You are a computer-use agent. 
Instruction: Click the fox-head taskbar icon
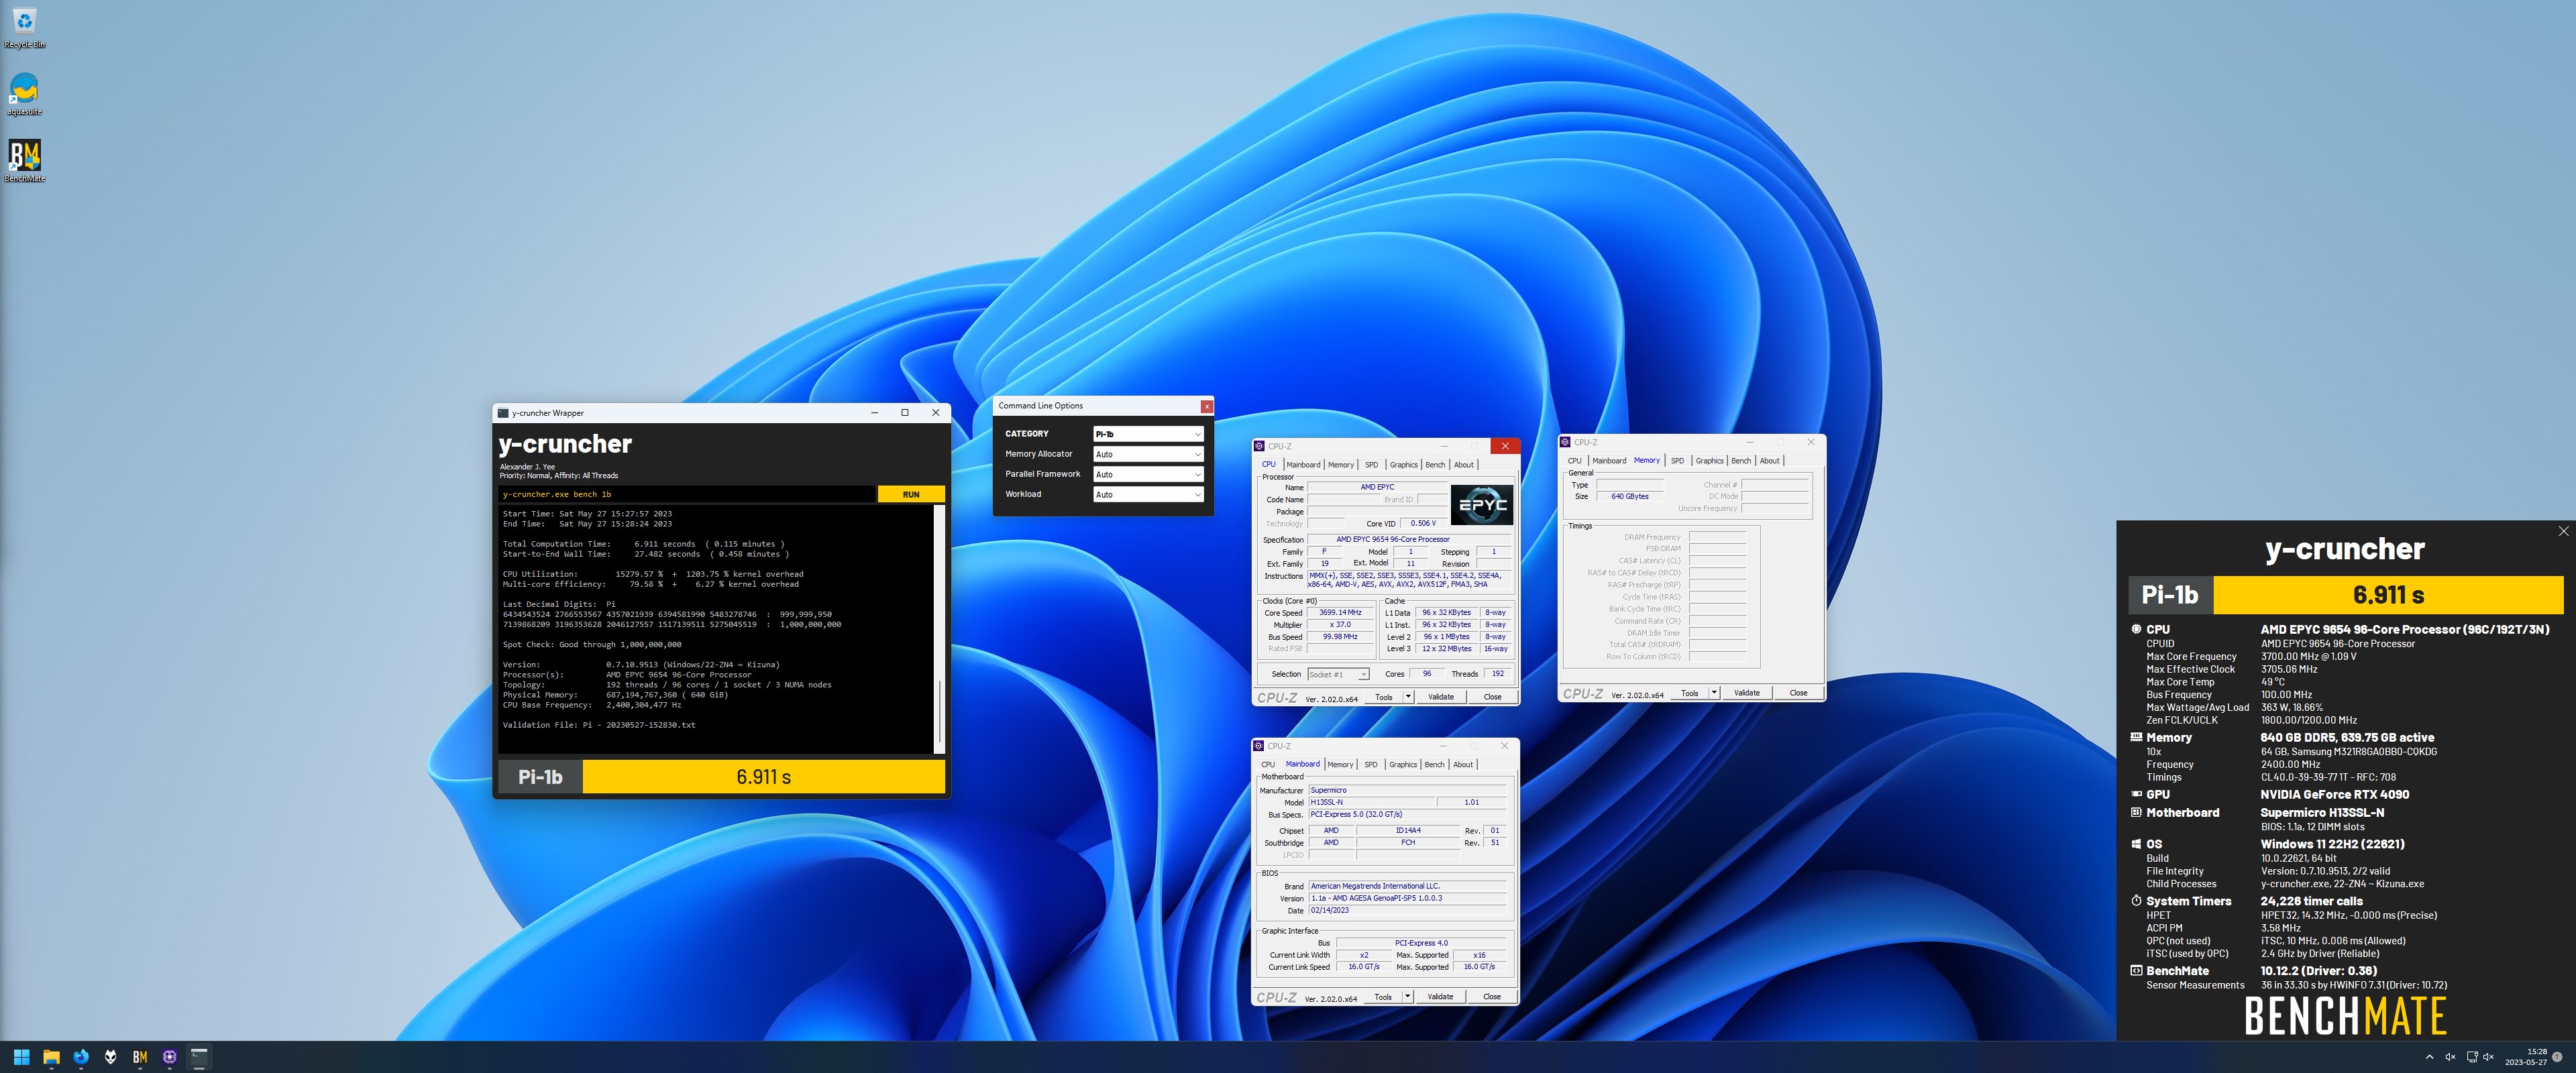coord(110,1056)
